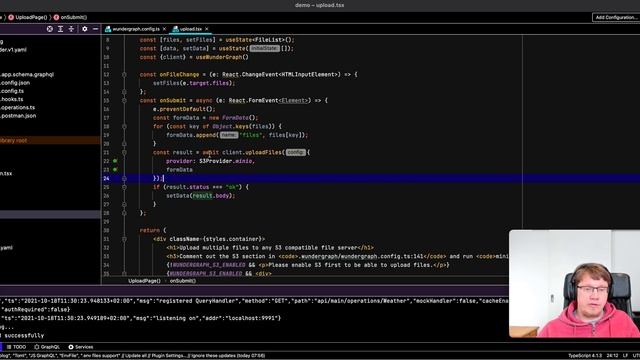Close the wundergraph.config.ts tab
The width and height of the screenshot is (640, 360).
(x=164, y=29)
